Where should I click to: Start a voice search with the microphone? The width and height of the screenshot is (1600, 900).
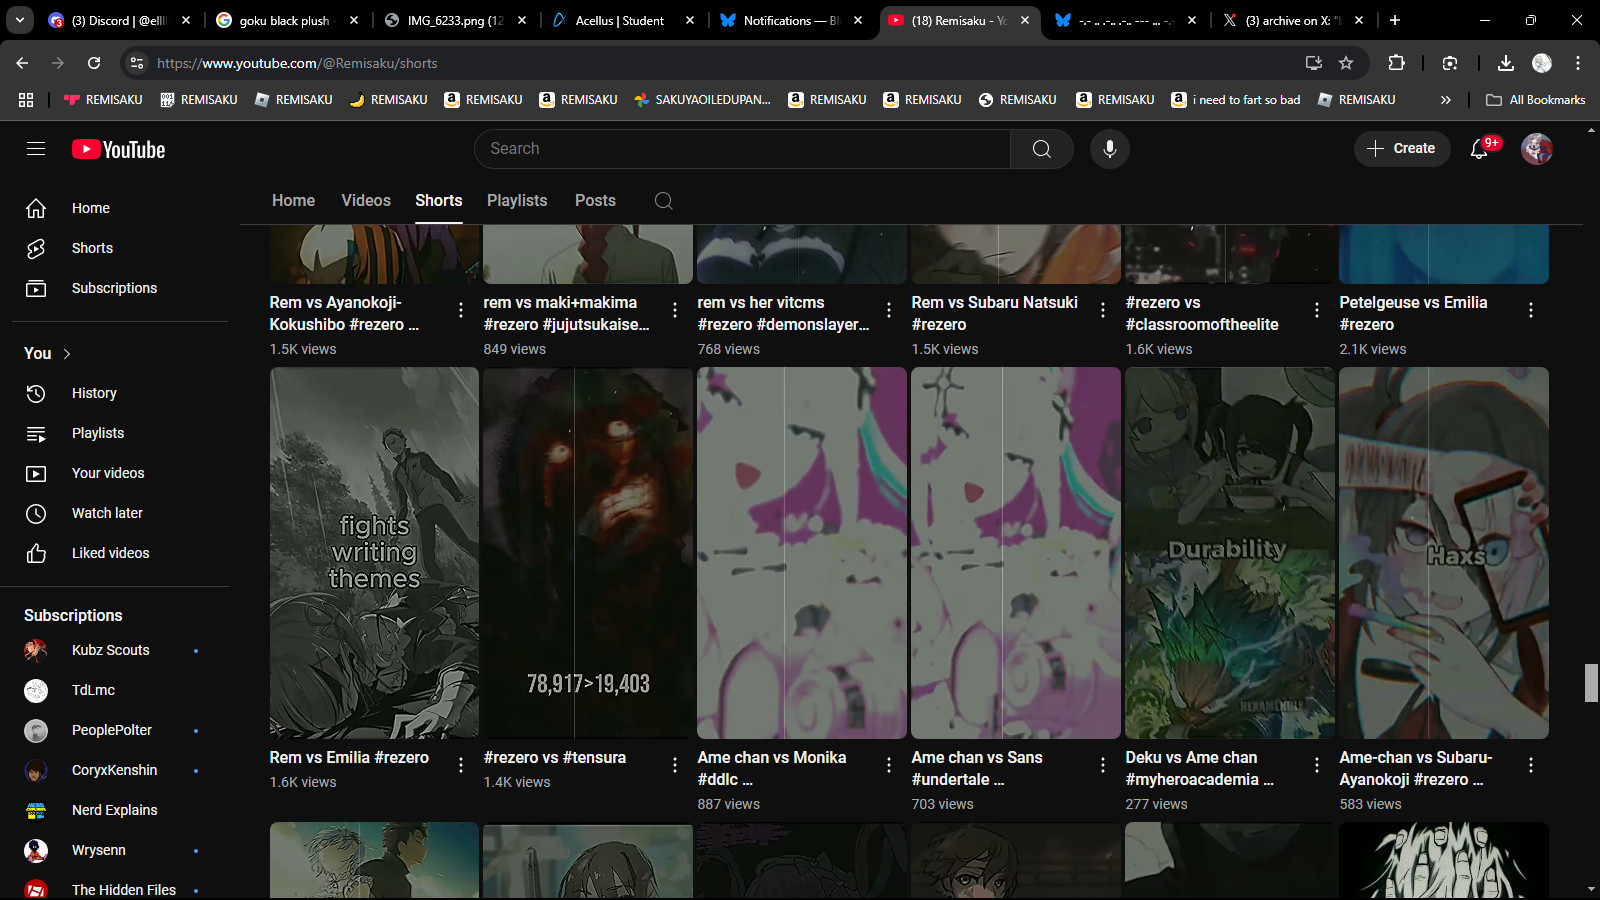[x=1109, y=149]
